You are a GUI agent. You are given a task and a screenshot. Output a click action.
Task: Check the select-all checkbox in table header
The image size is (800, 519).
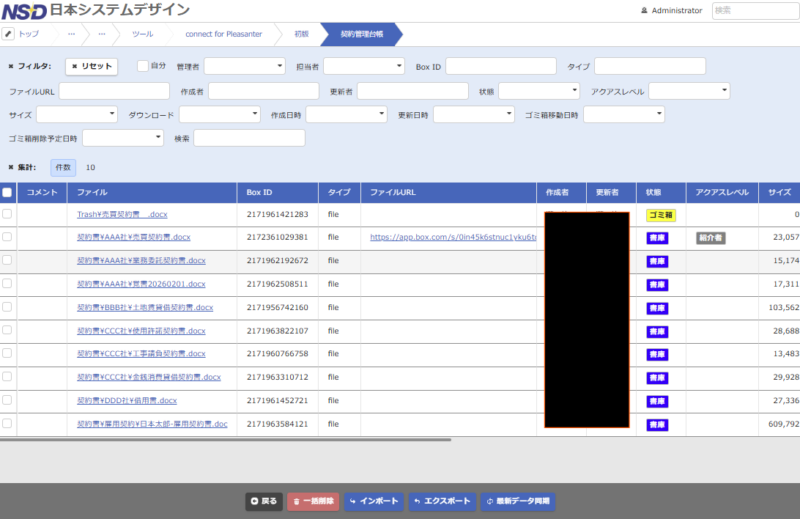click(x=8, y=192)
